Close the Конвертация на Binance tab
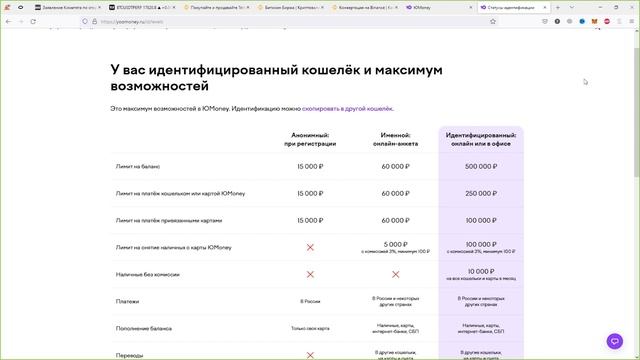This screenshot has width=640, height=360. tap(396, 7)
